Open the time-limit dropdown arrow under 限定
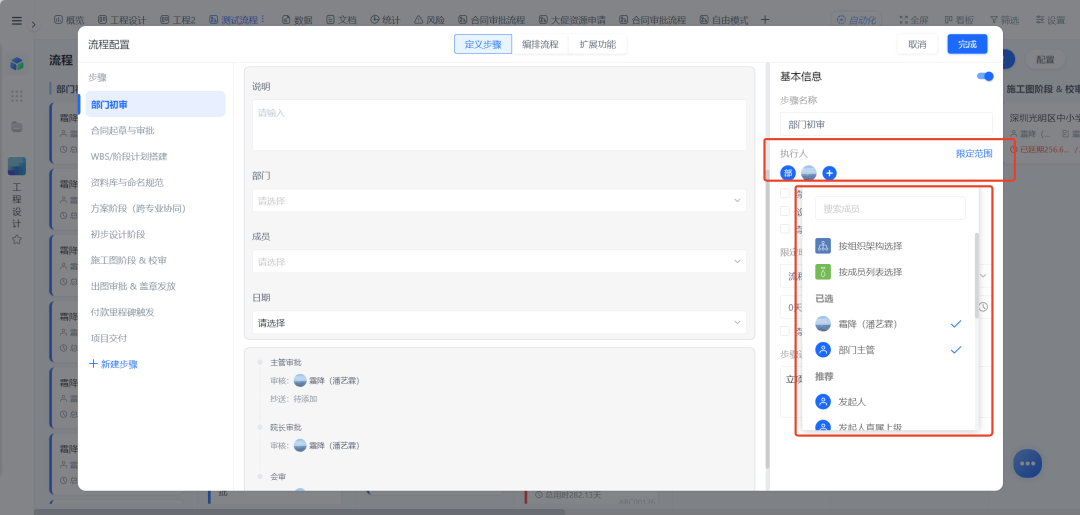This screenshot has width=1080, height=515. [983, 276]
